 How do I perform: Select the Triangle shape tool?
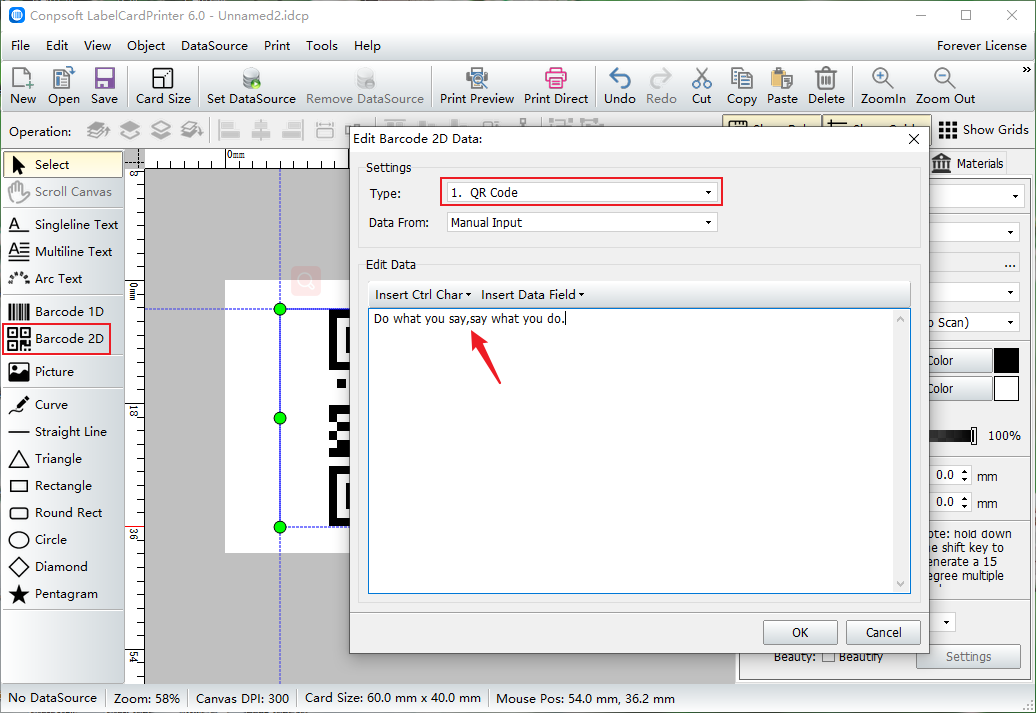63,459
